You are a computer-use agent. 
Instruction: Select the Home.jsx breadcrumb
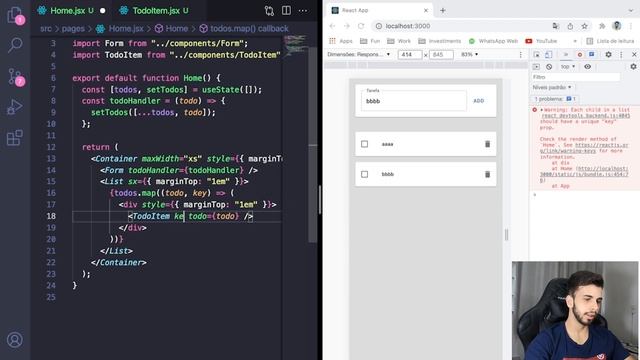click(x=126, y=29)
